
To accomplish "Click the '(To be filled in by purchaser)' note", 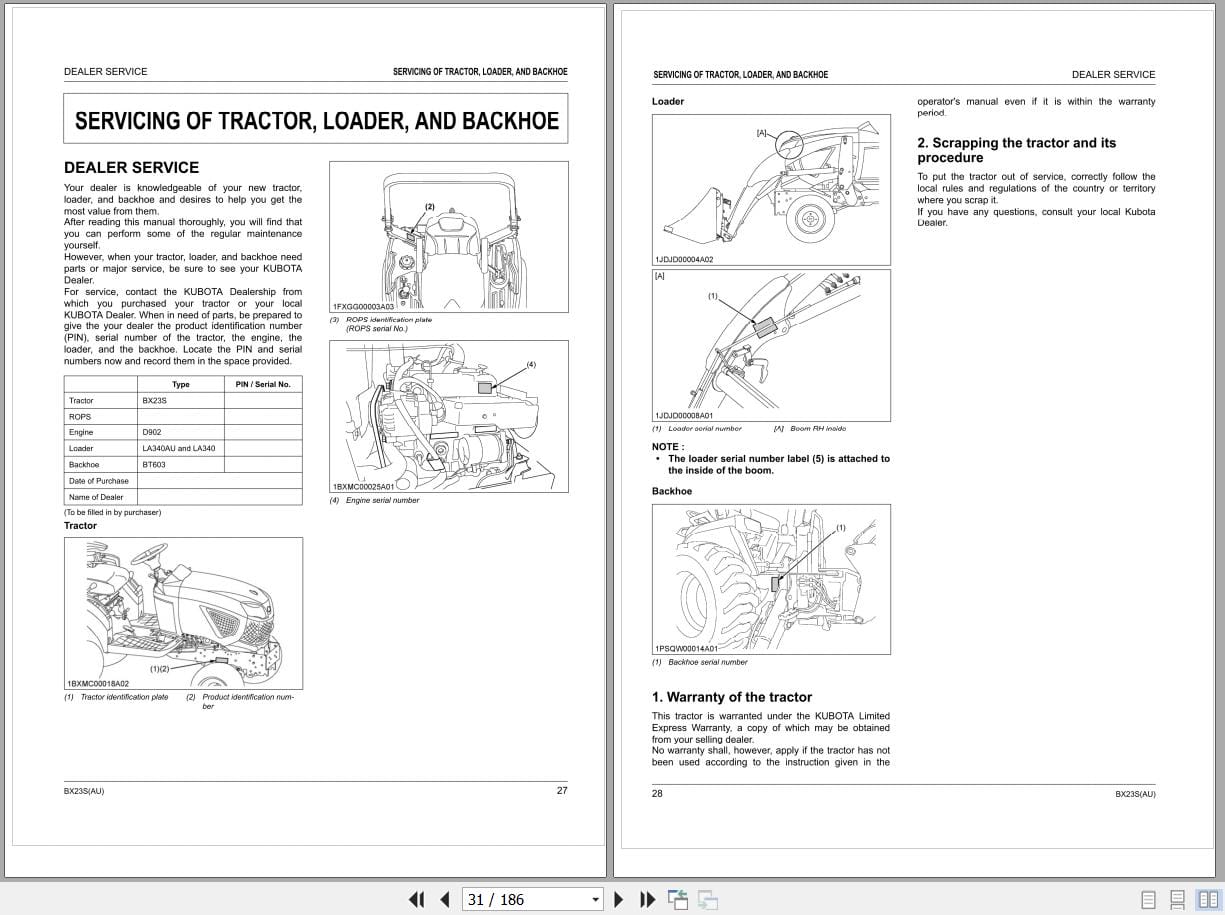I will pyautogui.click(x=113, y=512).
